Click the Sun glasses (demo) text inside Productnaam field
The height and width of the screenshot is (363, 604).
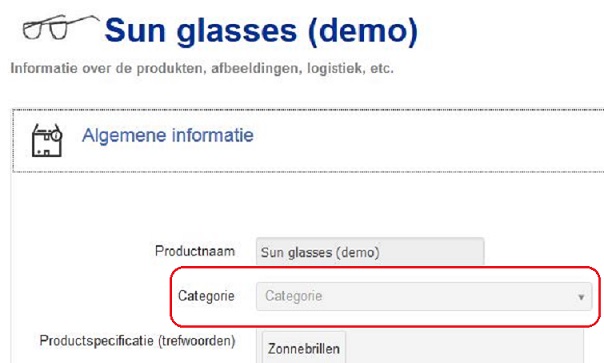point(320,253)
